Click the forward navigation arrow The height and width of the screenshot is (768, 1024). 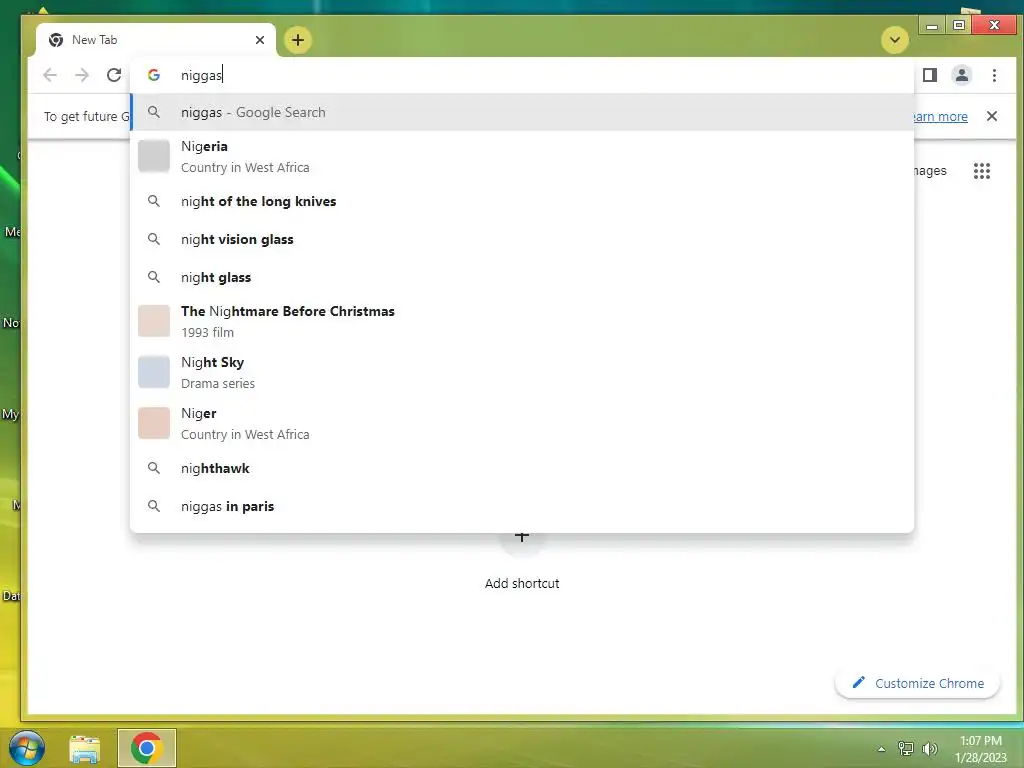tap(82, 75)
